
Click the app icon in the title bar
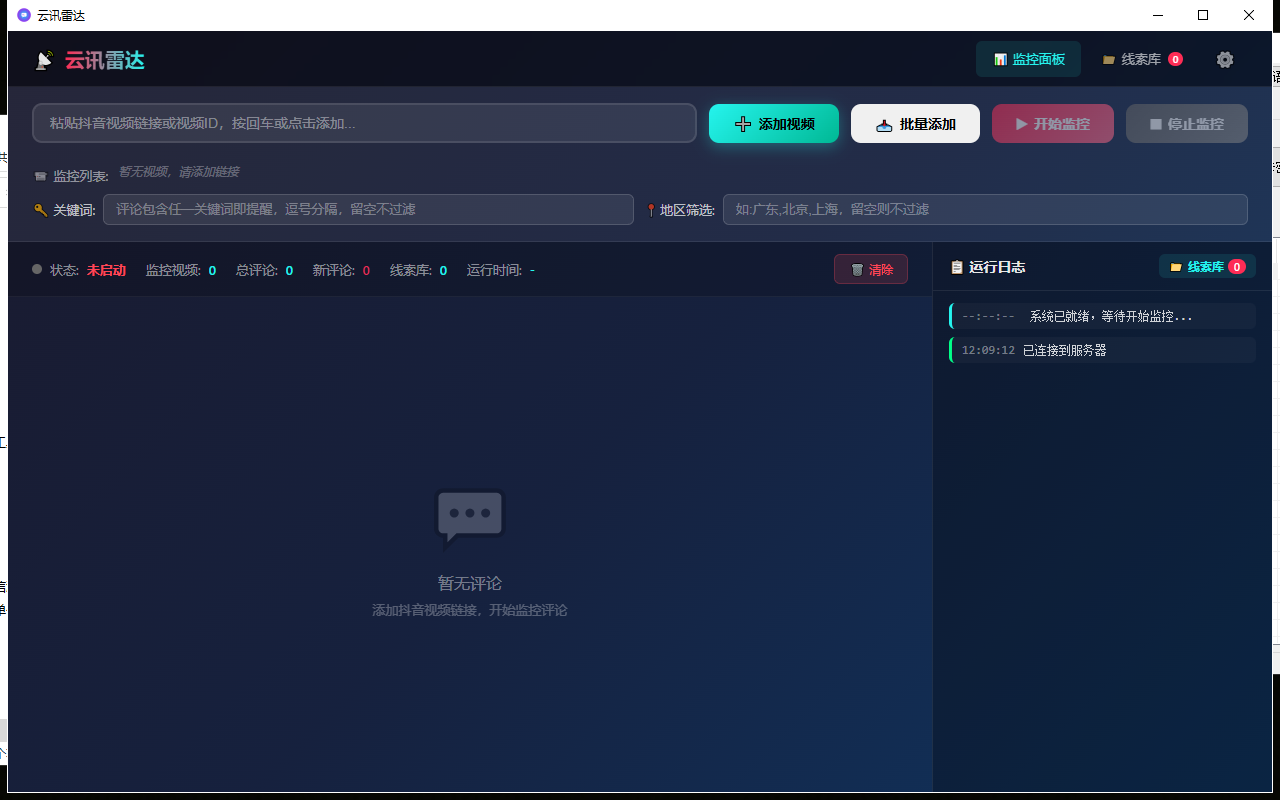pos(24,15)
